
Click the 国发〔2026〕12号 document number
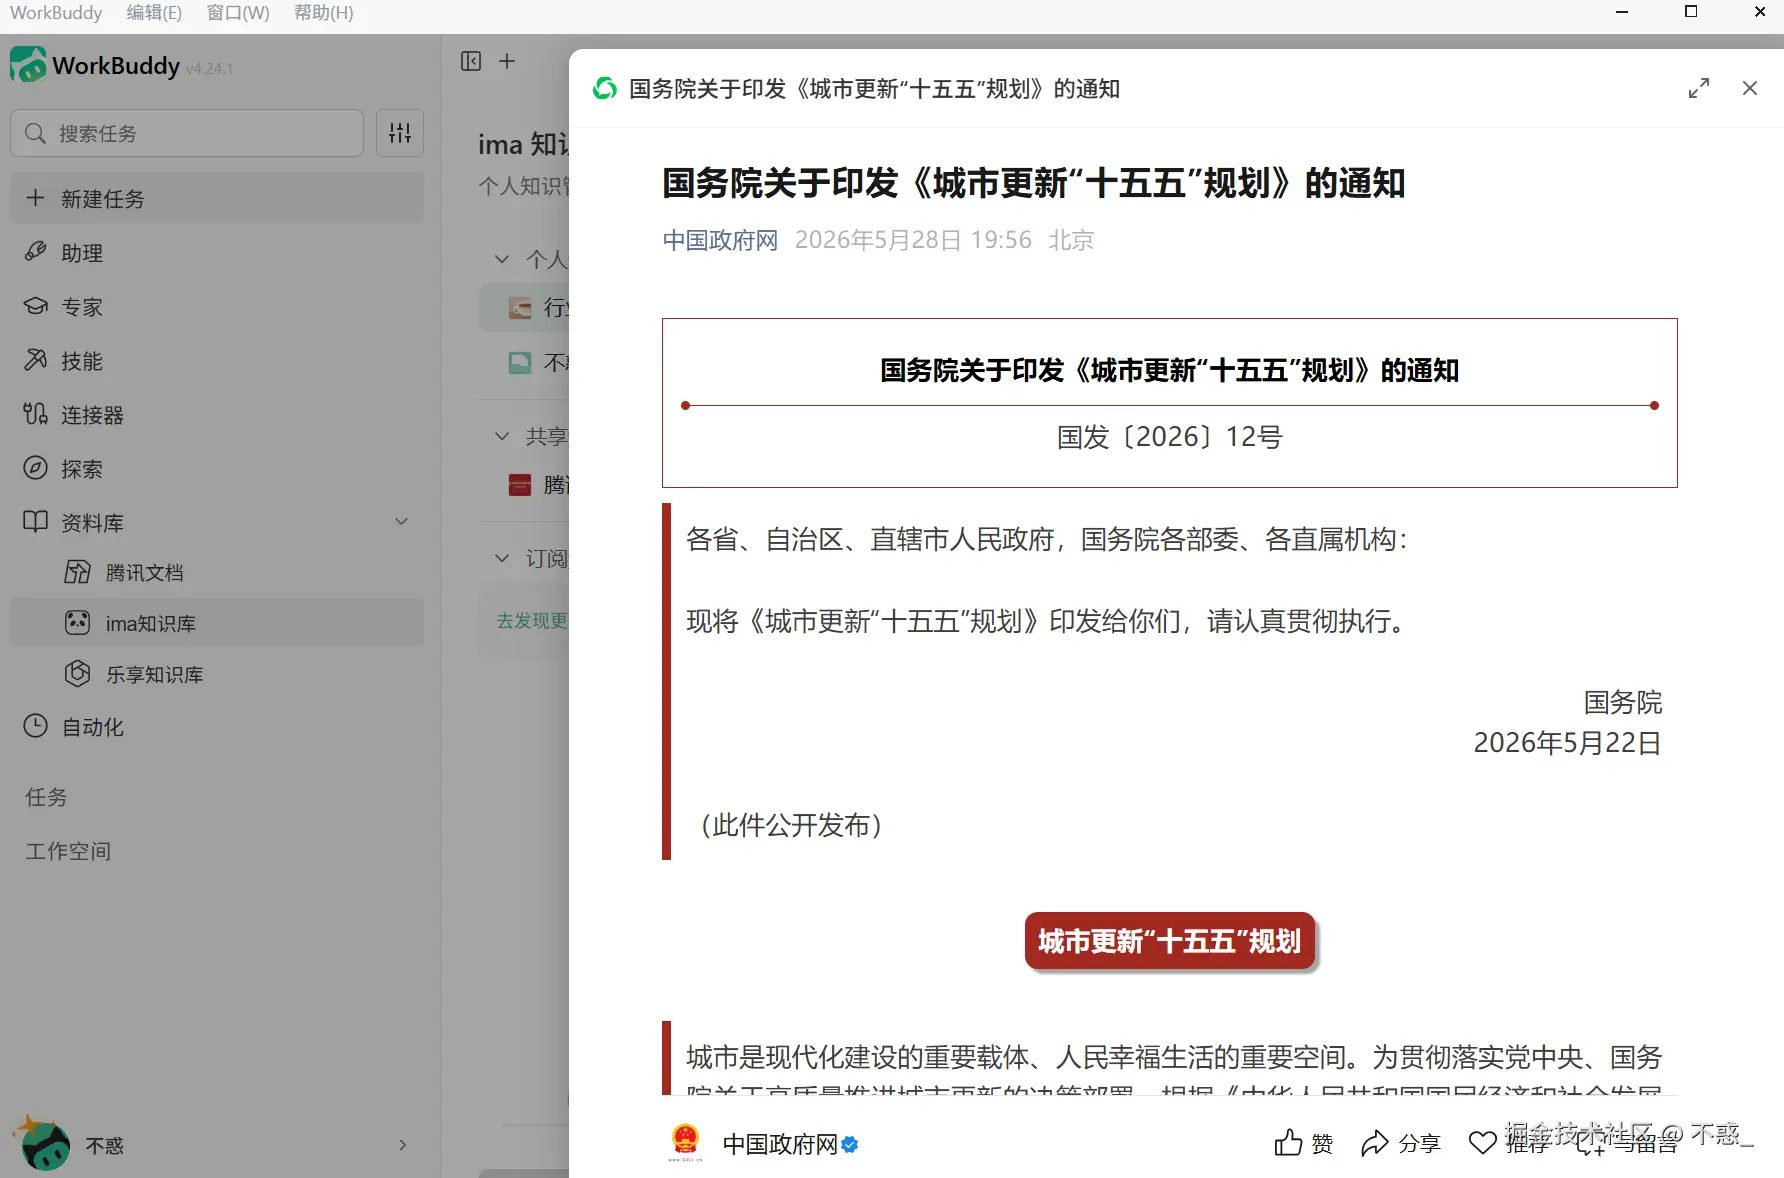pyautogui.click(x=1170, y=437)
